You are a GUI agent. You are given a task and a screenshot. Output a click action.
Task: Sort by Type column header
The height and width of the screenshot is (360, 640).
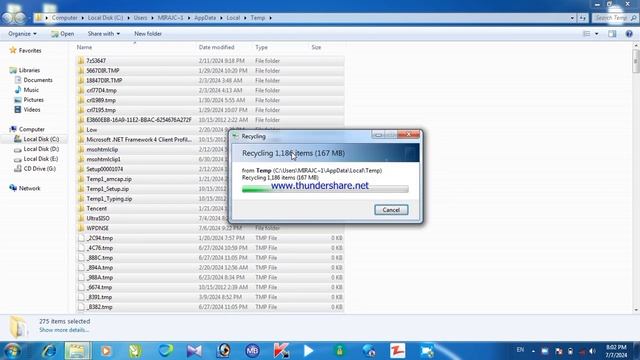(x=262, y=47)
